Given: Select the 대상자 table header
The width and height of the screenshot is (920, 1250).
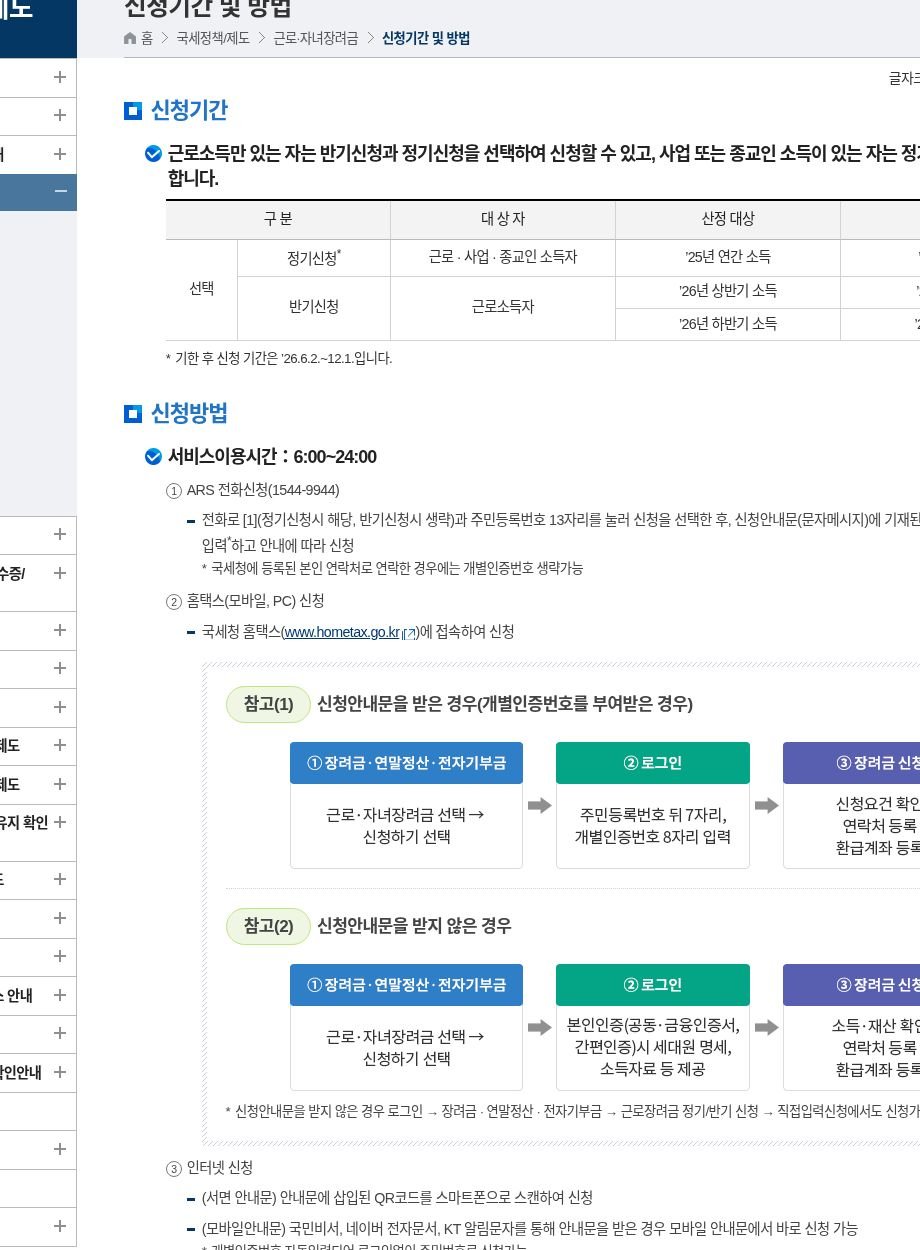Looking at the screenshot, I should [x=503, y=219].
